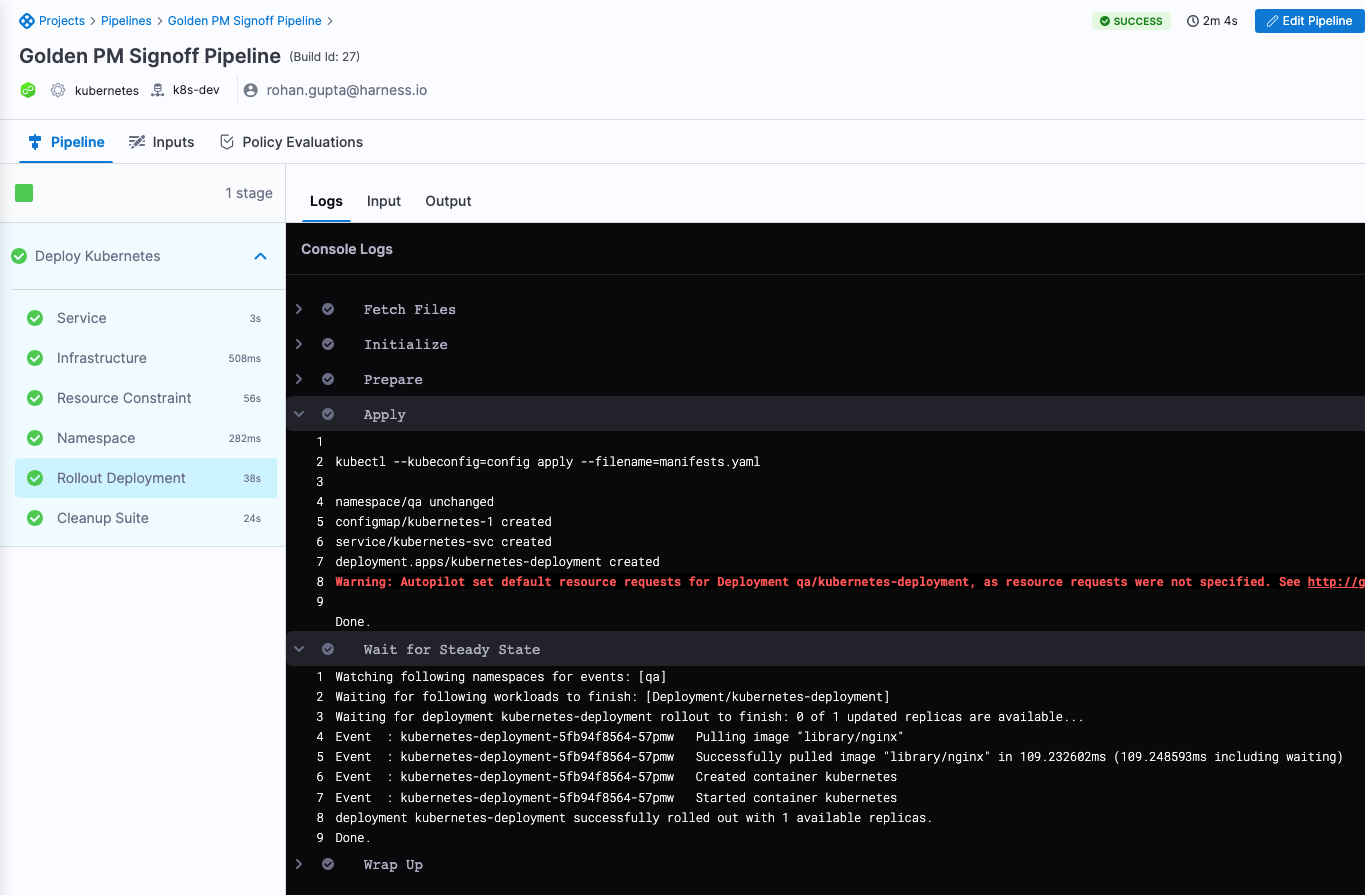Open the Output tab
Screen dimensions: 1365x895
coord(448,201)
